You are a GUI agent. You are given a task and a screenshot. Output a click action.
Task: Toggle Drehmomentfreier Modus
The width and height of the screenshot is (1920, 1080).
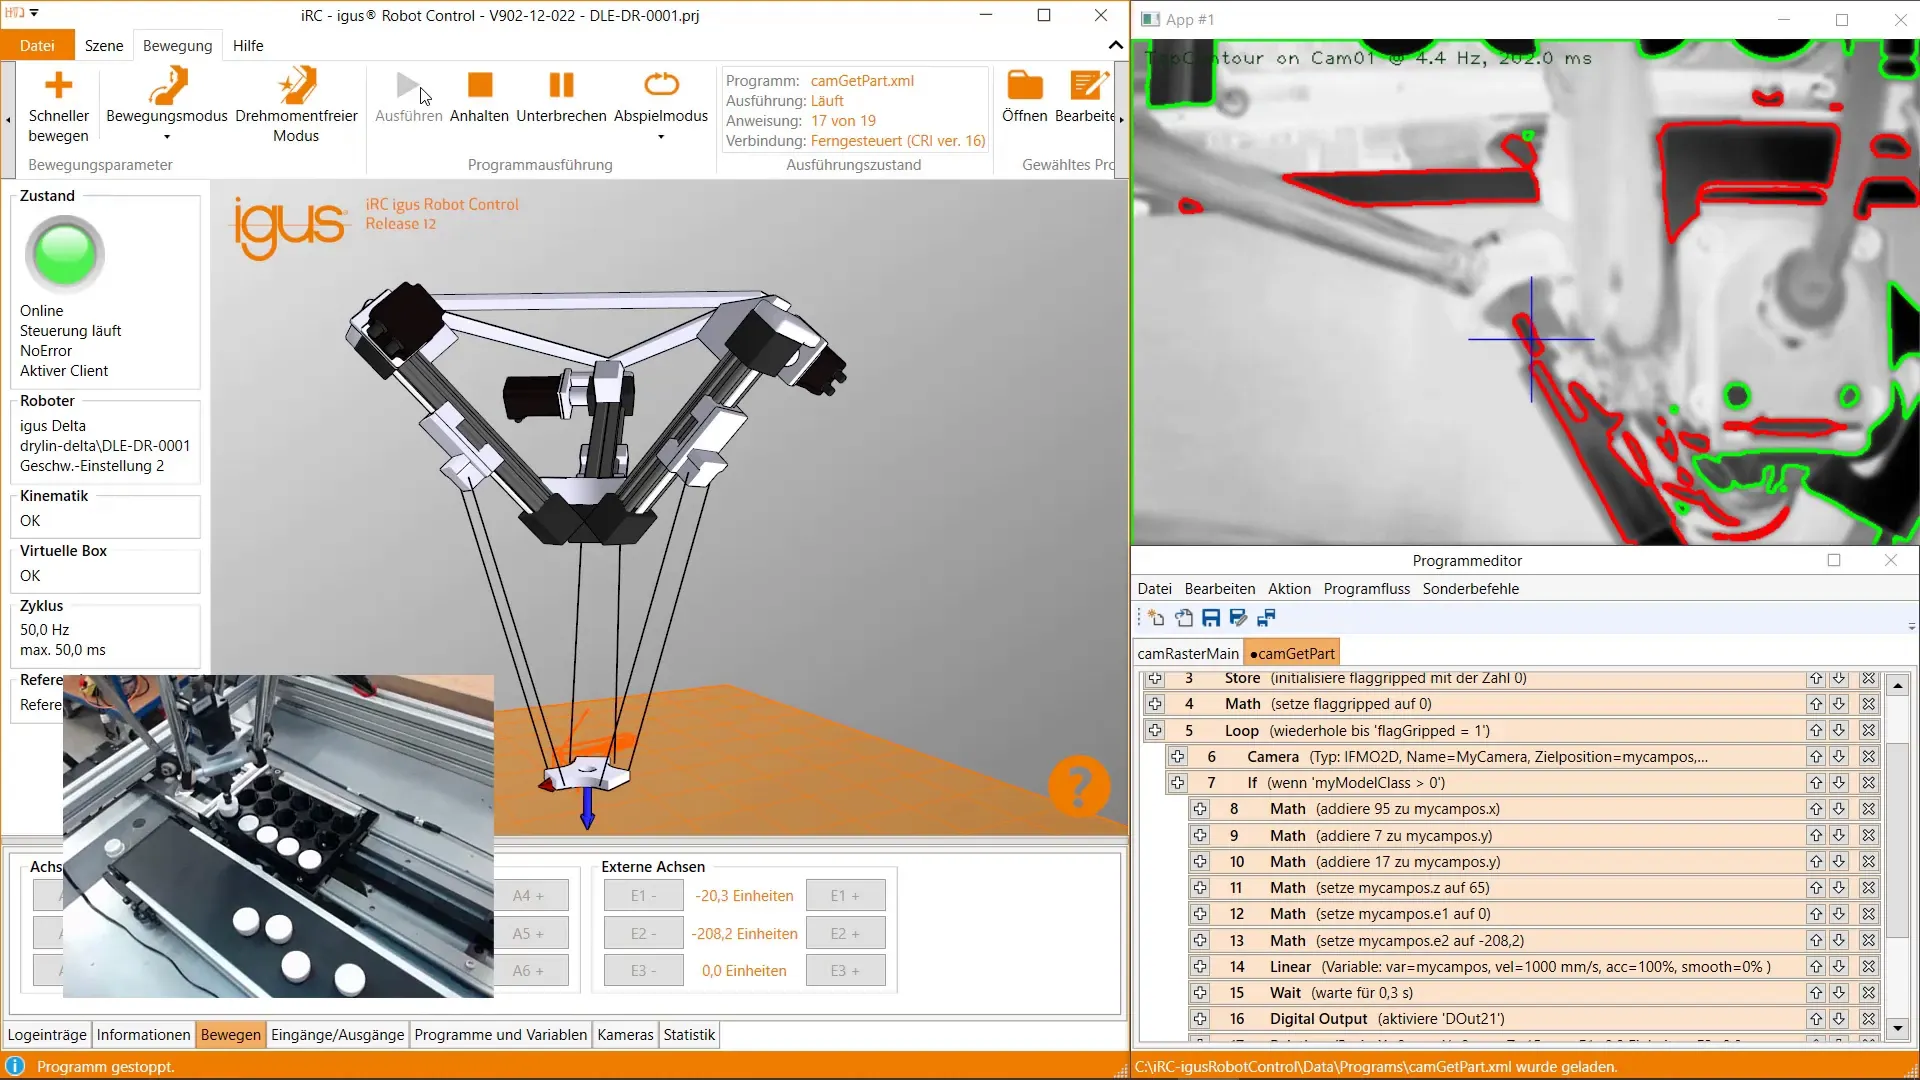coord(296,86)
